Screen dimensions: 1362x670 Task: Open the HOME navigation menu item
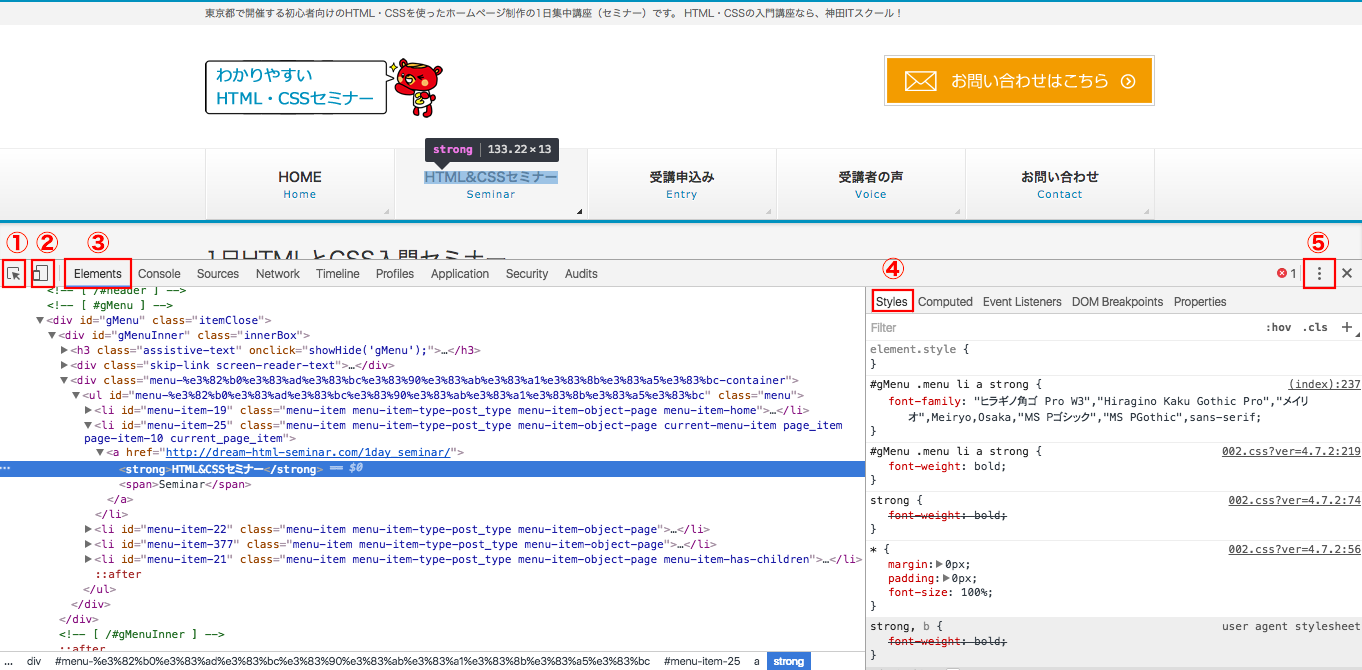[x=300, y=184]
